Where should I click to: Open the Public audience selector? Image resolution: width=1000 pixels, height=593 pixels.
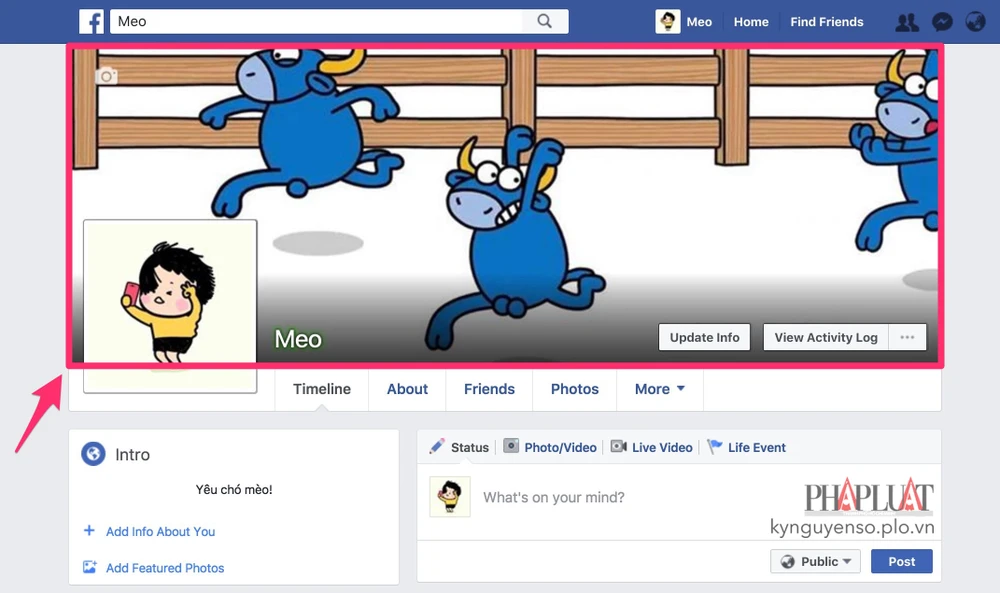(x=814, y=561)
